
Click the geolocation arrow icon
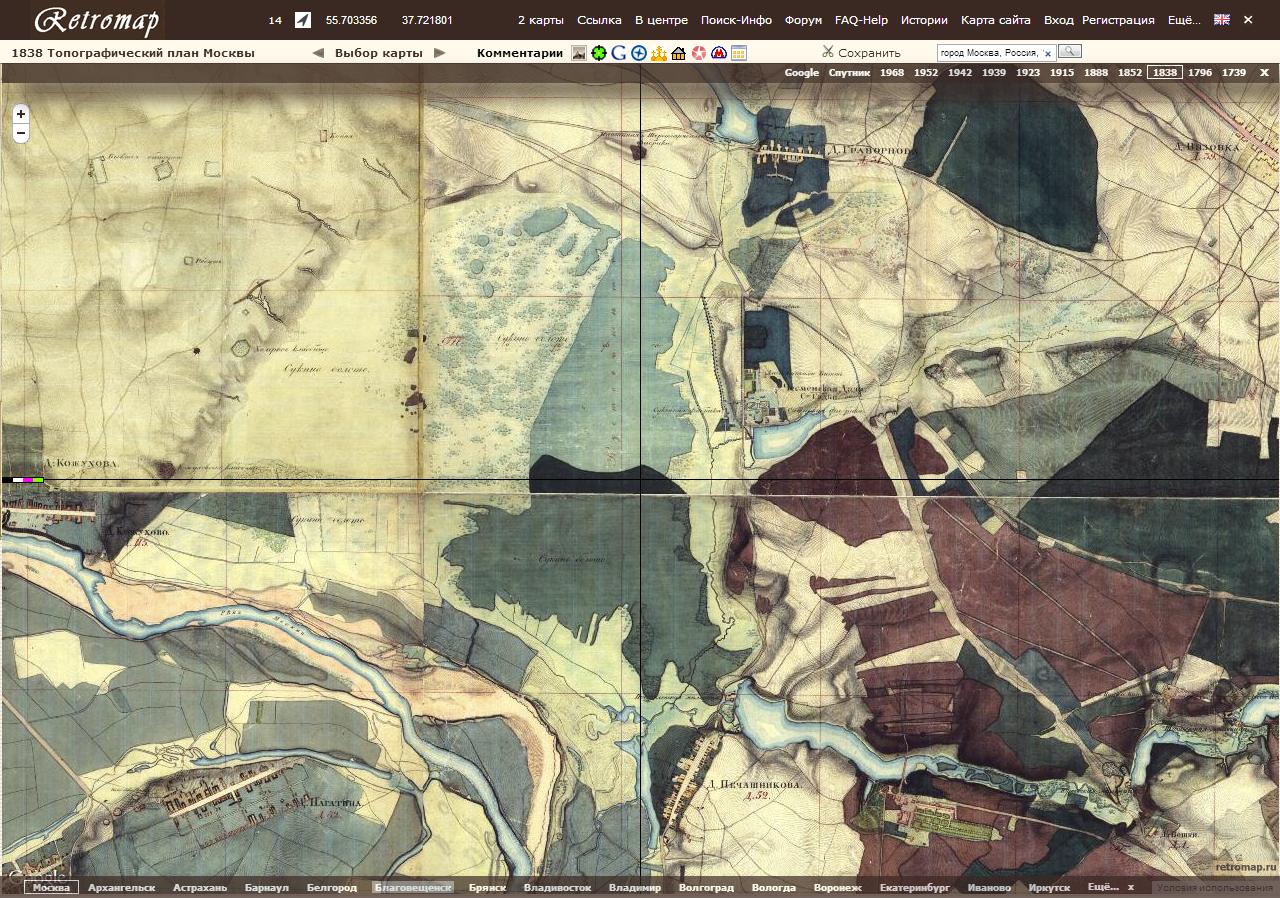tap(303, 20)
